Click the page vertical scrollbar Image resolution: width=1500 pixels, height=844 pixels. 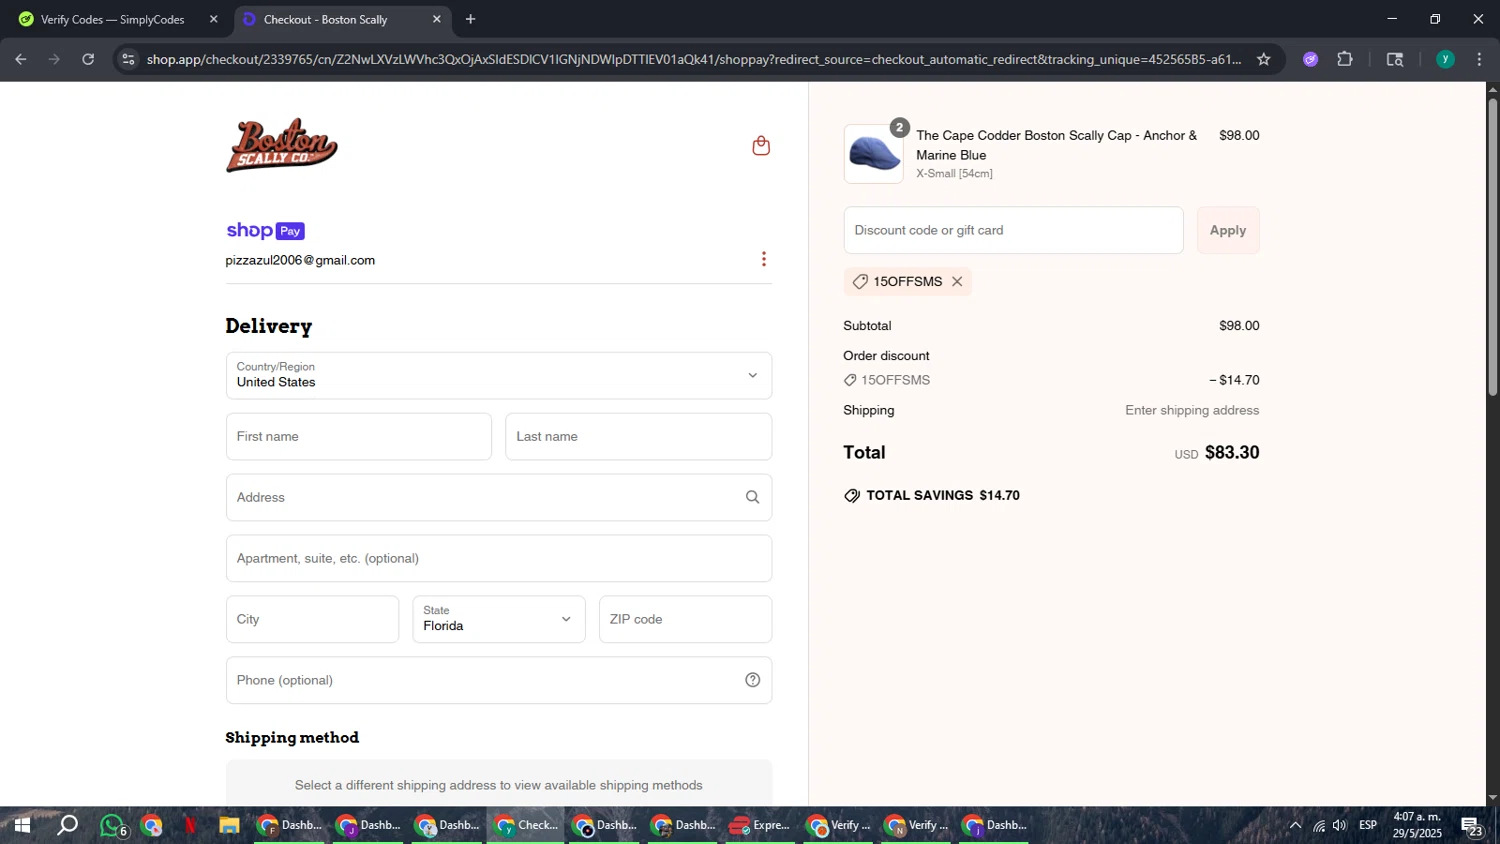(x=1492, y=247)
